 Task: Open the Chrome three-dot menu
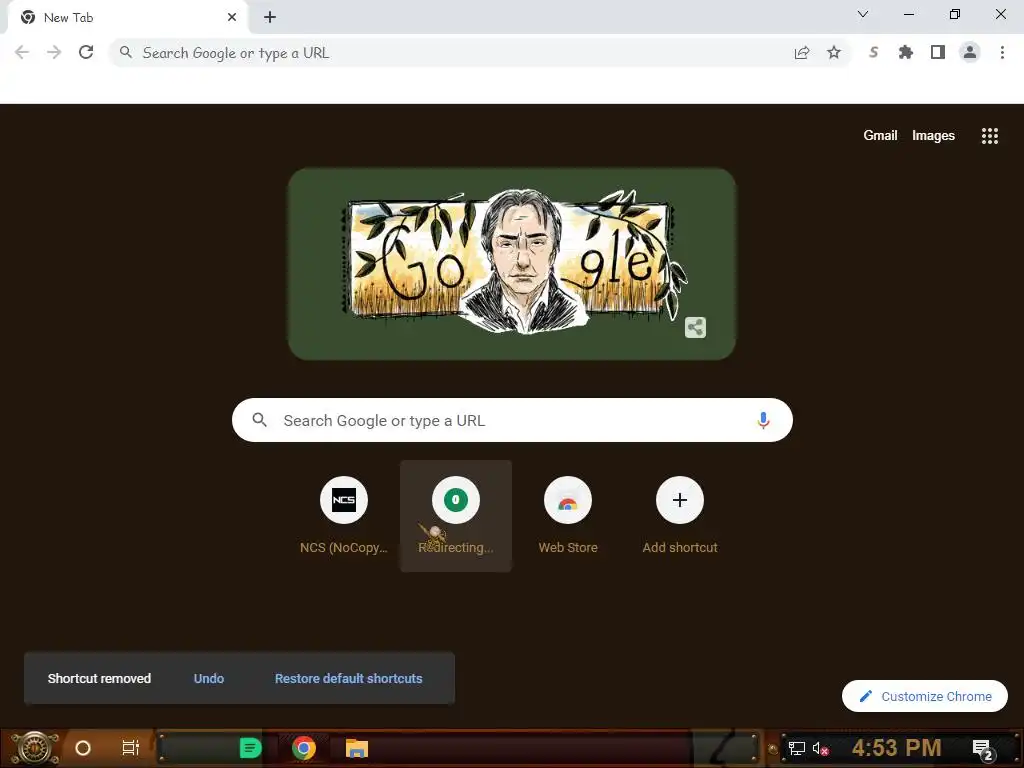(1002, 52)
